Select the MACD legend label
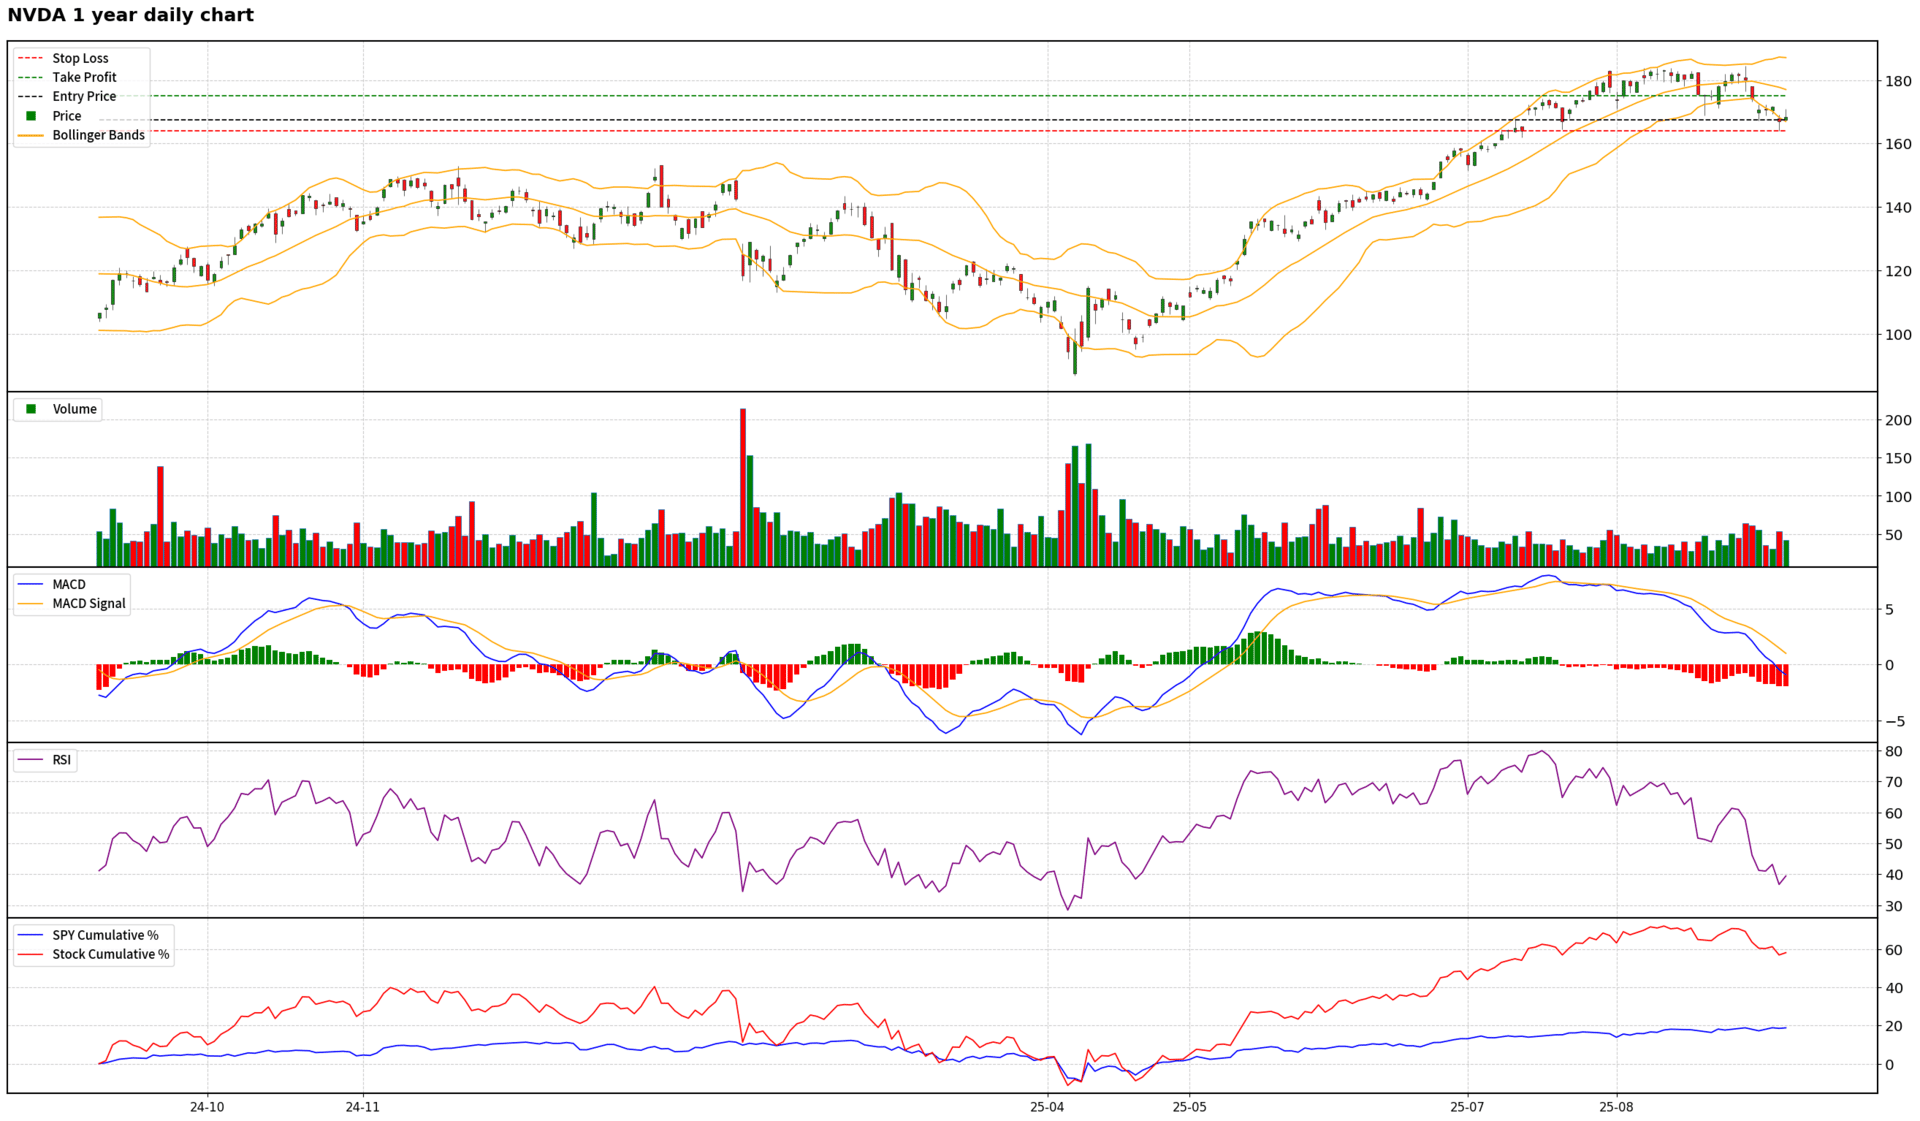The image size is (1920, 1121). 69,584
